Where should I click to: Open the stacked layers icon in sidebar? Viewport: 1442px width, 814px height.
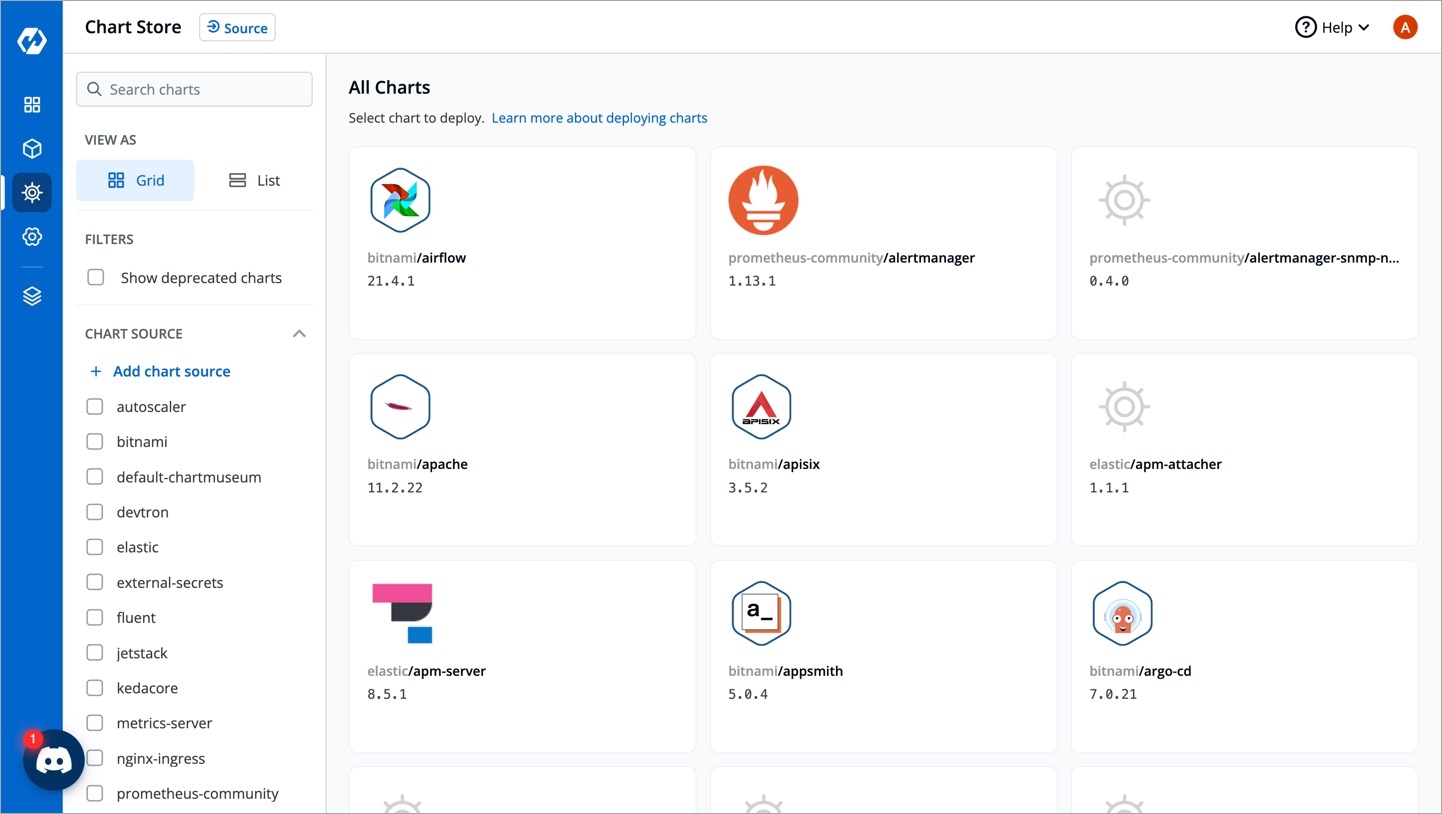point(32,296)
